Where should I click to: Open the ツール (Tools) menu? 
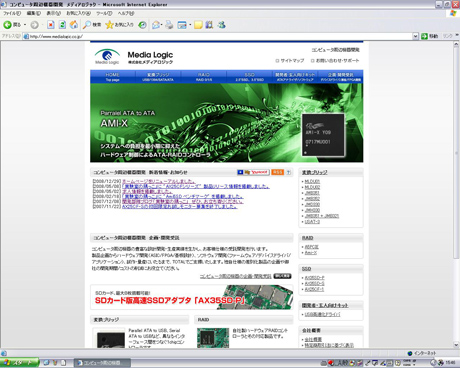104,13
